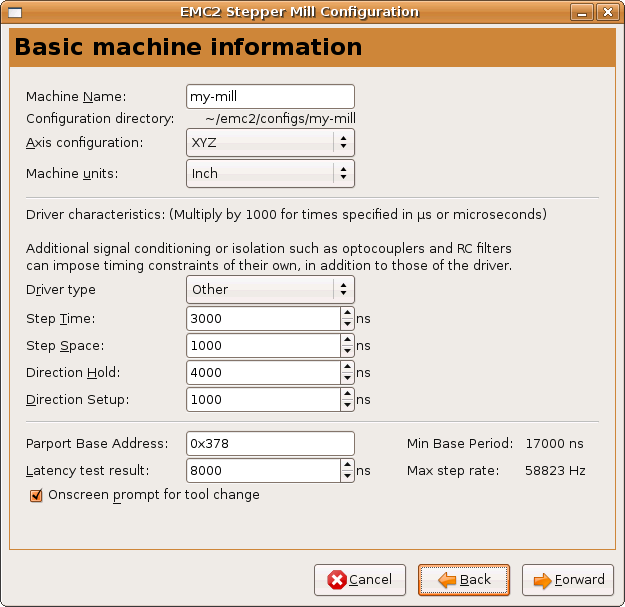The width and height of the screenshot is (625, 607).
Task: Click the Axis configuration label
Action: click(85, 142)
